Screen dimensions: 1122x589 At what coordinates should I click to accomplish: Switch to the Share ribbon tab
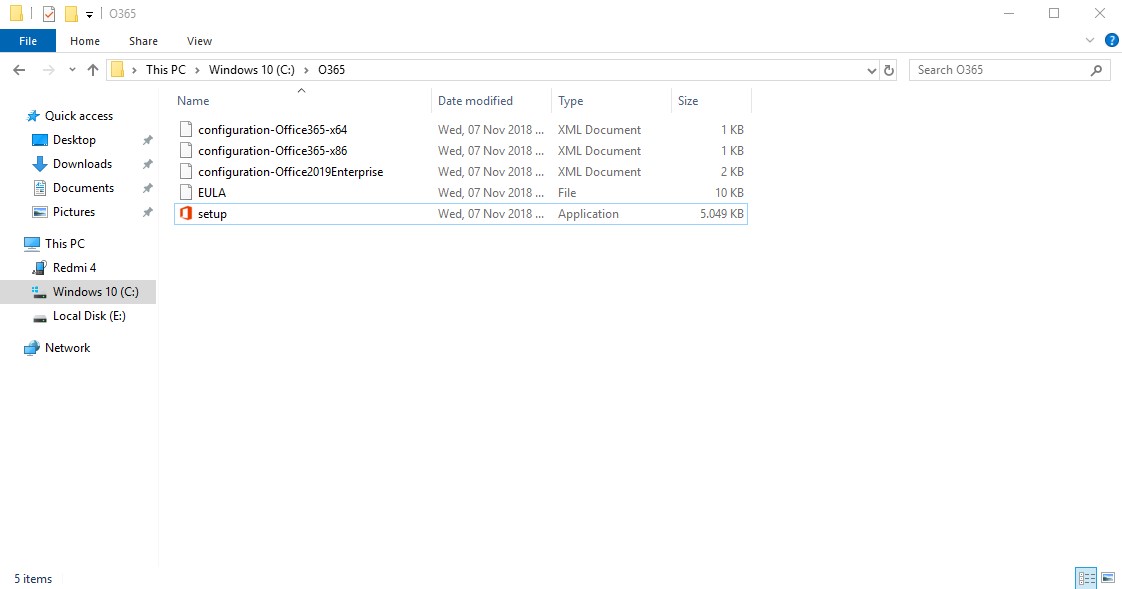pyautogui.click(x=143, y=41)
